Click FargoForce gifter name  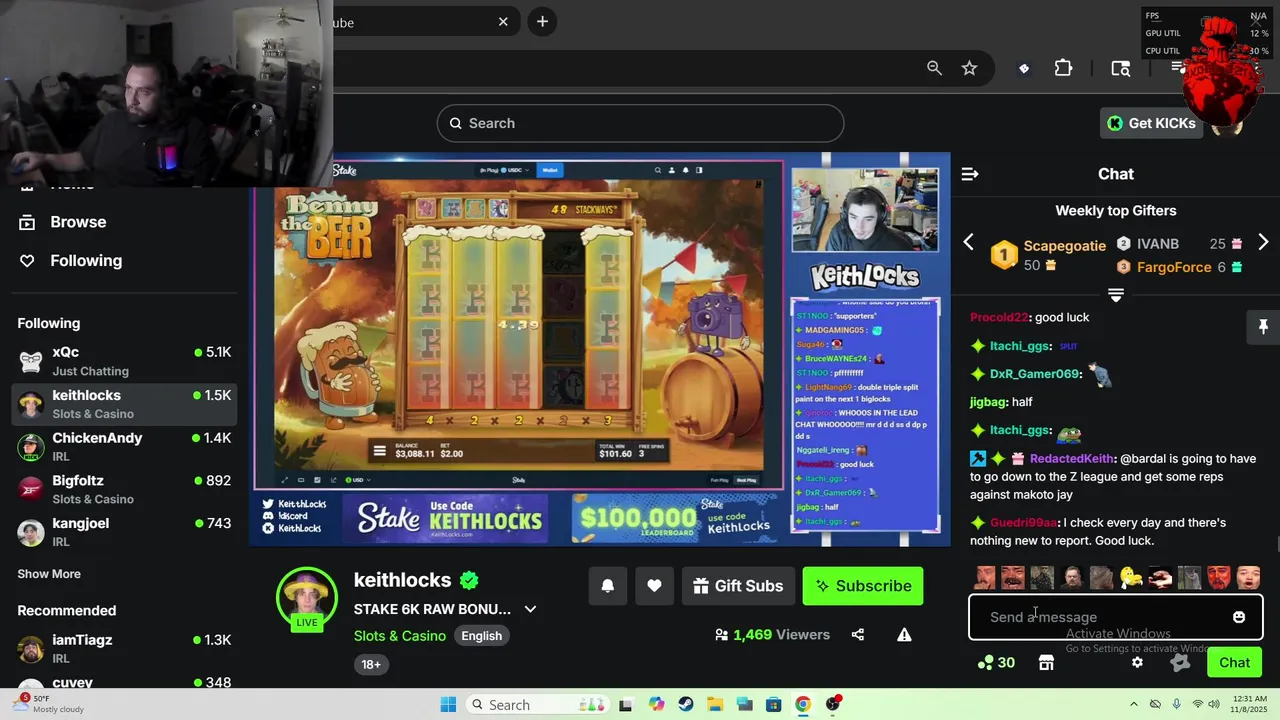coord(1174,267)
